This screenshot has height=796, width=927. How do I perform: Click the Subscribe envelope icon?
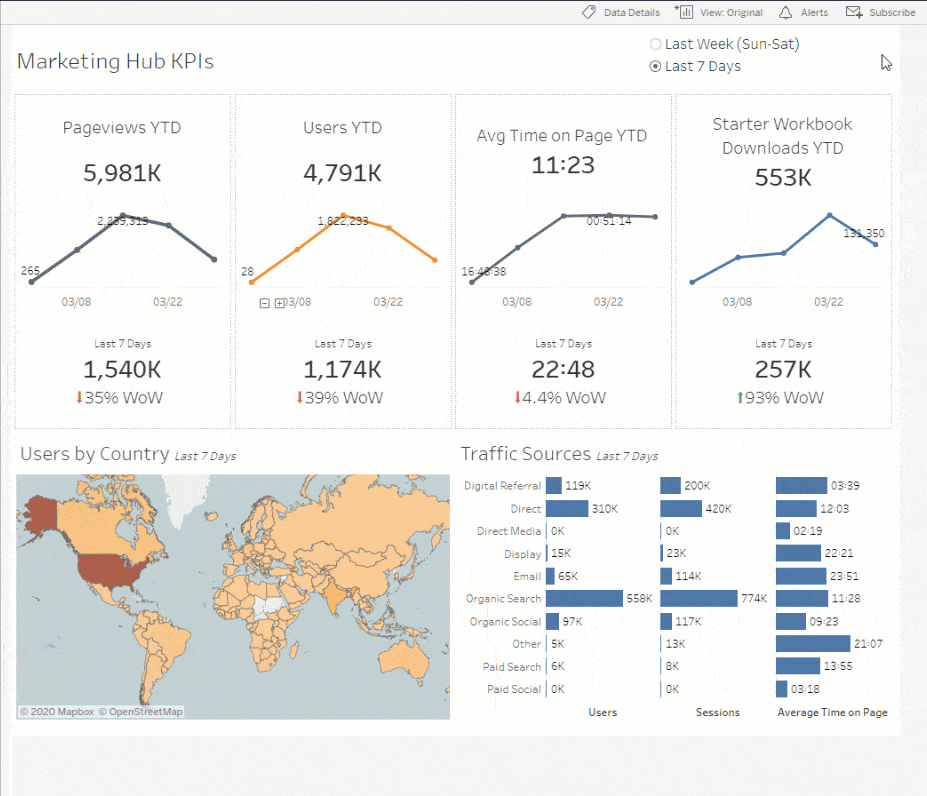(854, 12)
